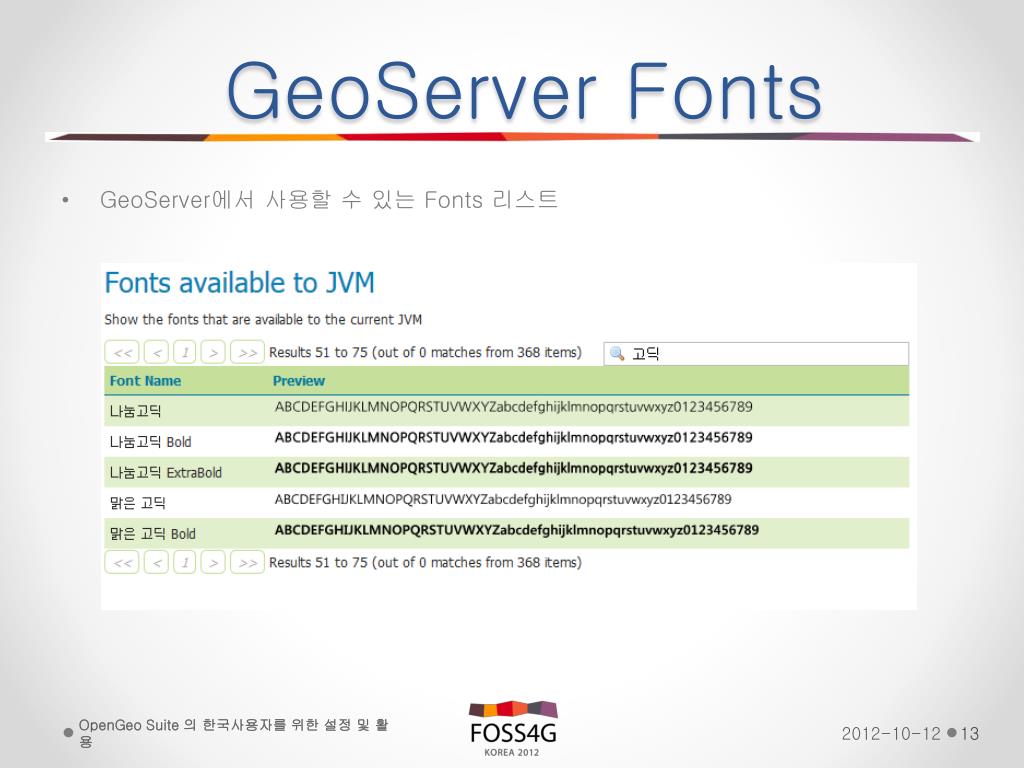Select the 나눔고딕 Bold font name
Image resolution: width=1024 pixels, height=768 pixels.
point(150,442)
